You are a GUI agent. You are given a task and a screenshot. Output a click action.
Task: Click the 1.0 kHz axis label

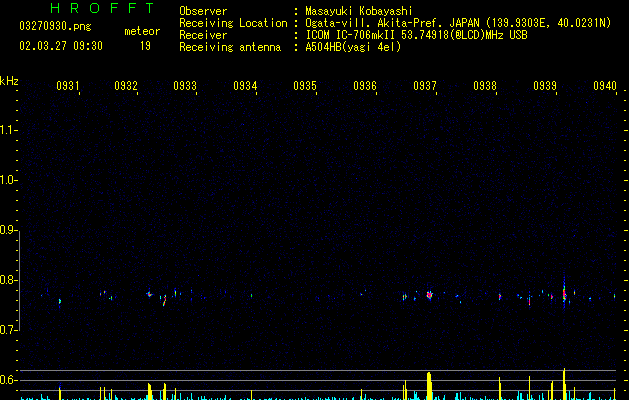[x=8, y=180]
